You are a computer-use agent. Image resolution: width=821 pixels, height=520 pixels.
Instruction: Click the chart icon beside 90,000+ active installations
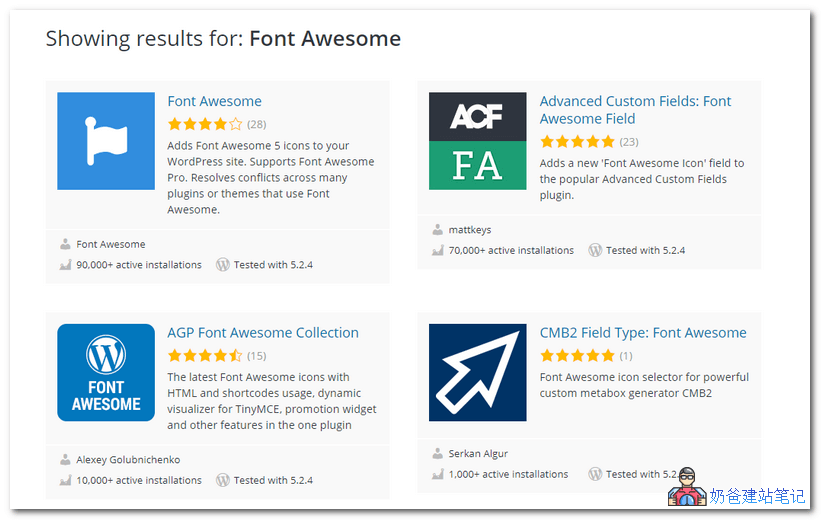[65, 265]
